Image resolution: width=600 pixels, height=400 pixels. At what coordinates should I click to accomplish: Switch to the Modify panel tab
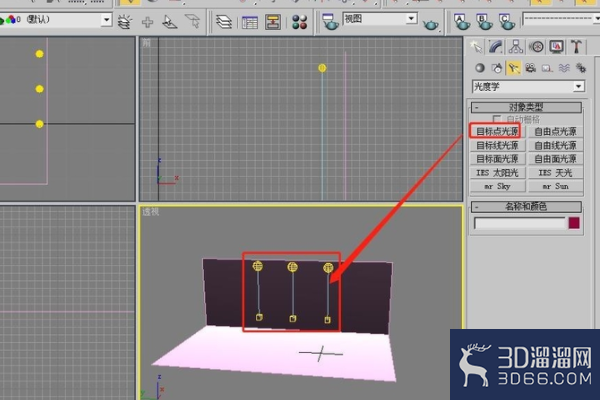click(x=496, y=47)
